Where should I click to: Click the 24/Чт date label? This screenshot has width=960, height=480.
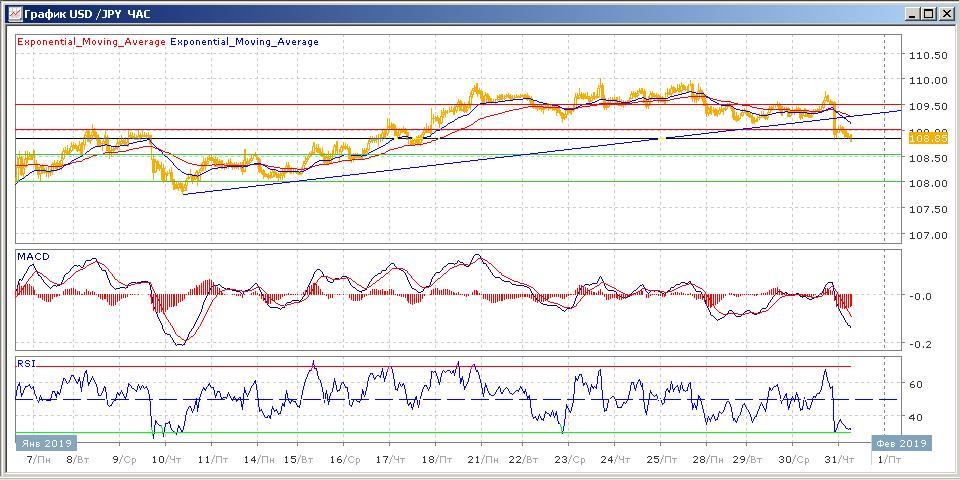pos(615,460)
